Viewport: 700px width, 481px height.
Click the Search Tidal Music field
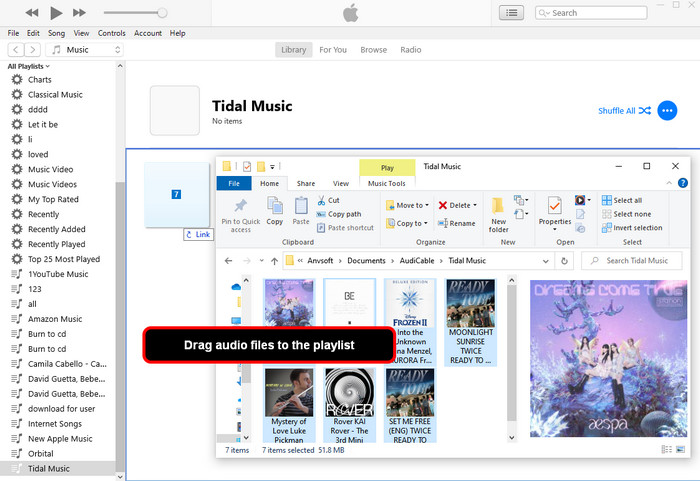(x=632, y=261)
